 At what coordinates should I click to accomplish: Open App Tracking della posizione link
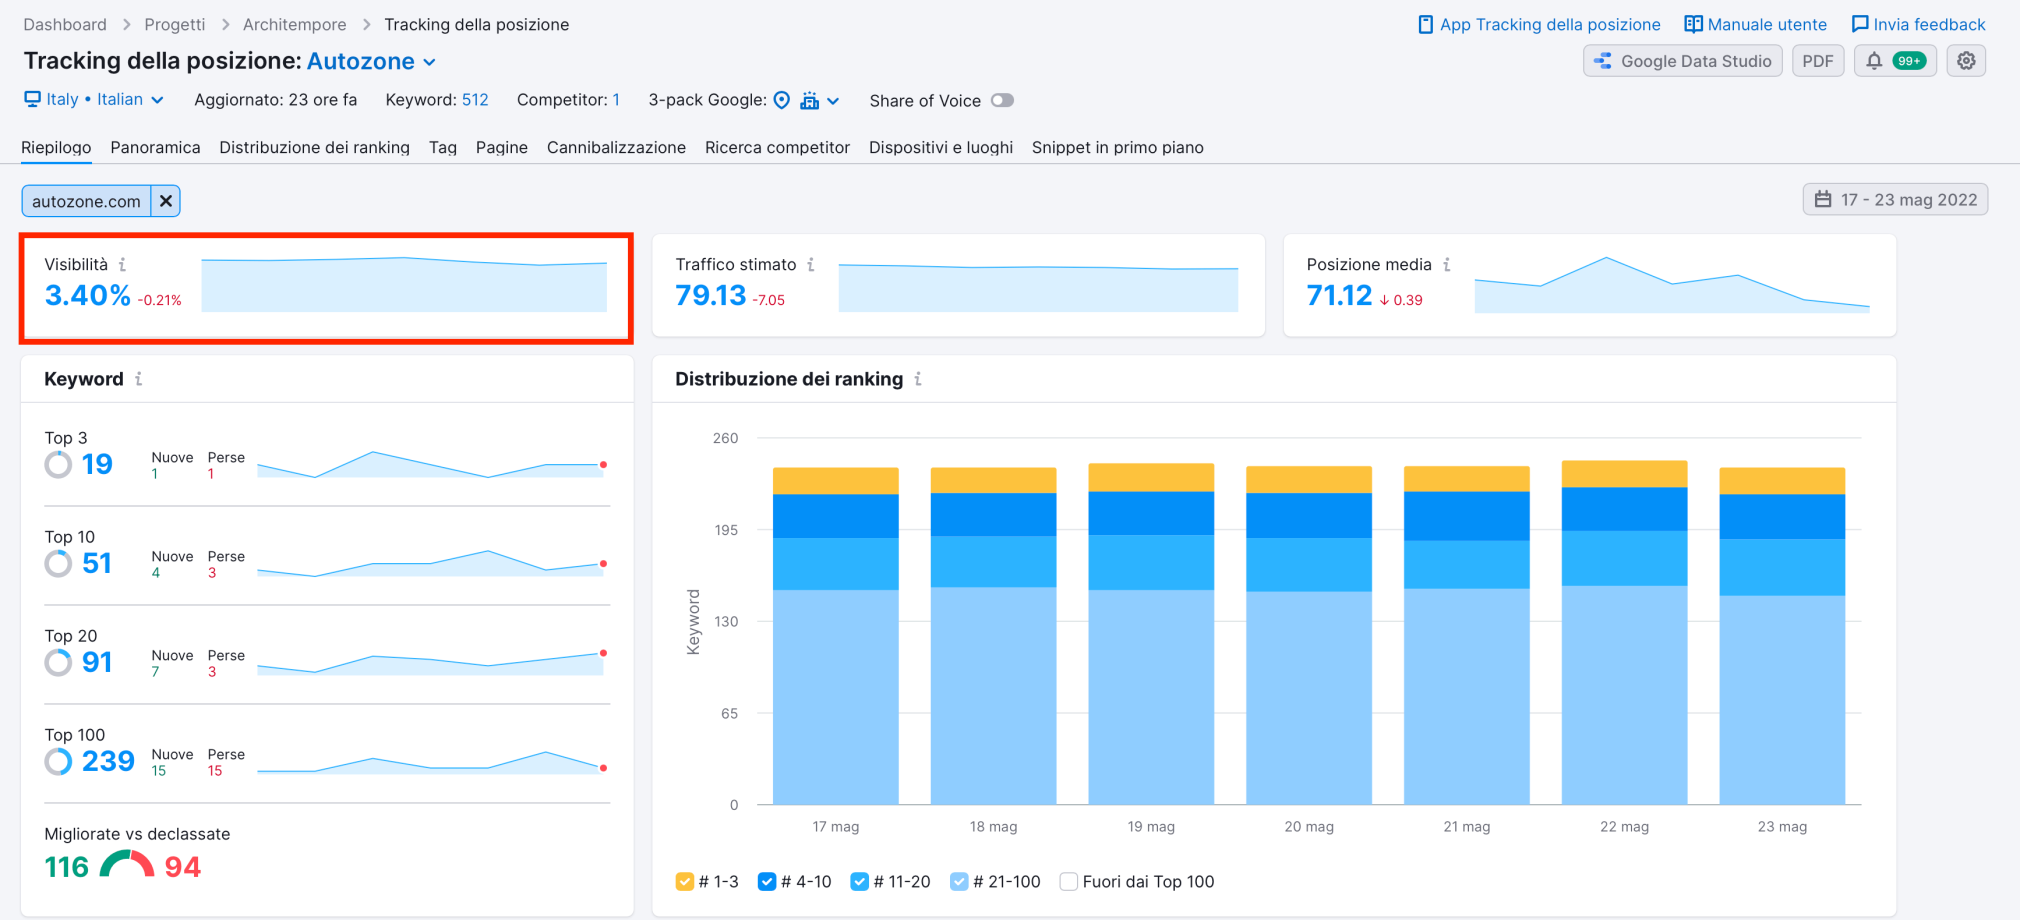tap(1539, 24)
